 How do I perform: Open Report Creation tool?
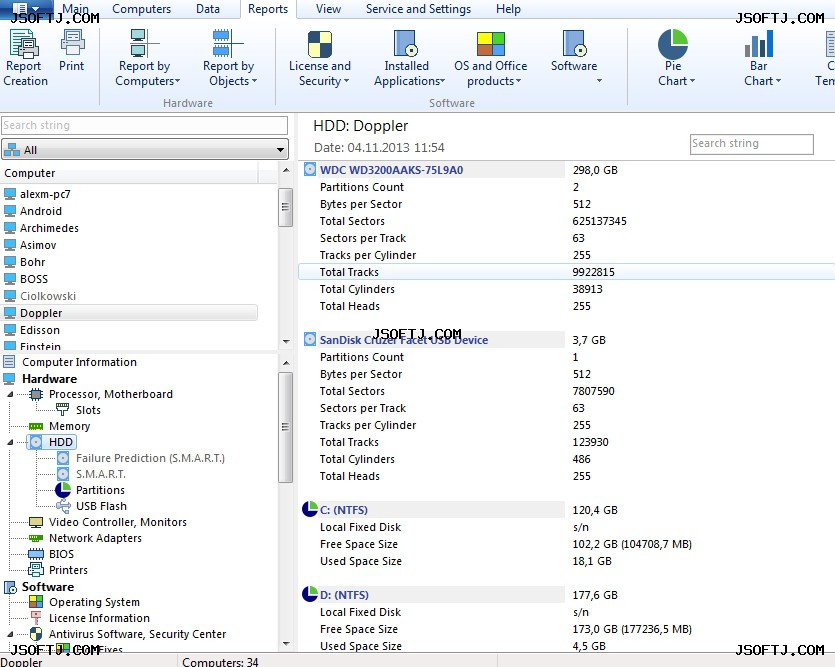[x=25, y=57]
